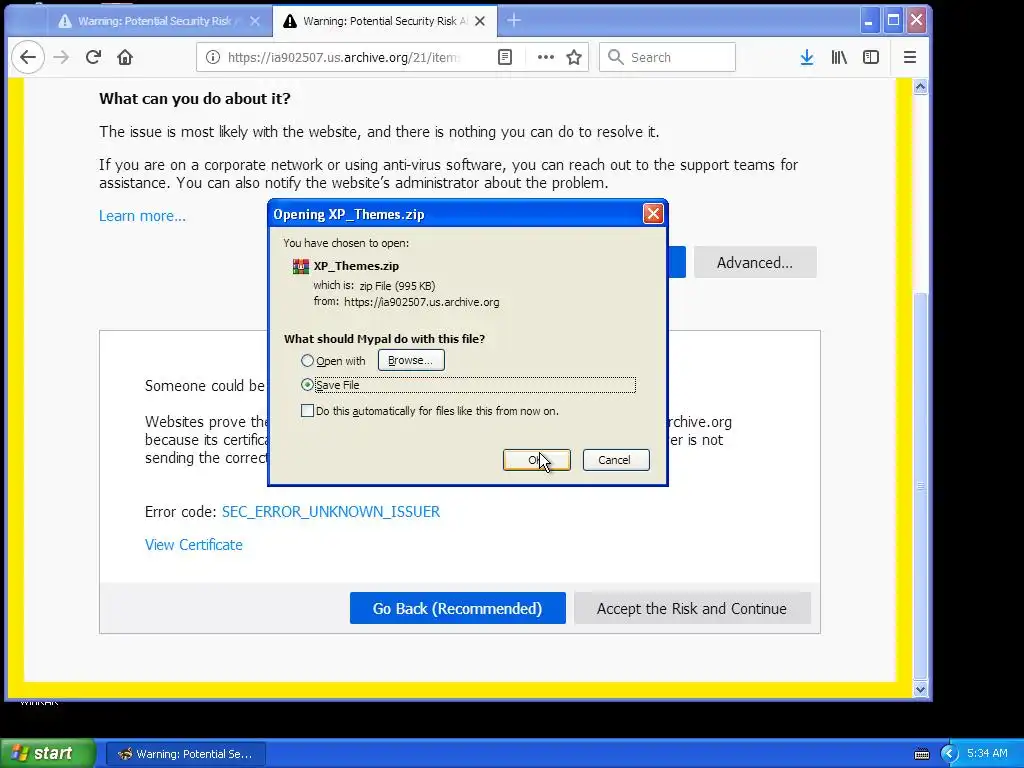Open page actions three-dot menu
The width and height of the screenshot is (1024, 768).
coord(545,57)
